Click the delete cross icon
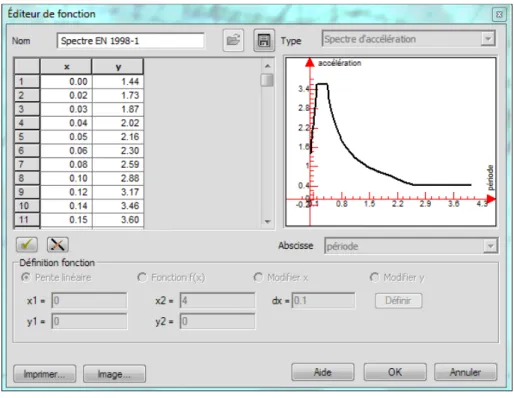 pos(58,245)
